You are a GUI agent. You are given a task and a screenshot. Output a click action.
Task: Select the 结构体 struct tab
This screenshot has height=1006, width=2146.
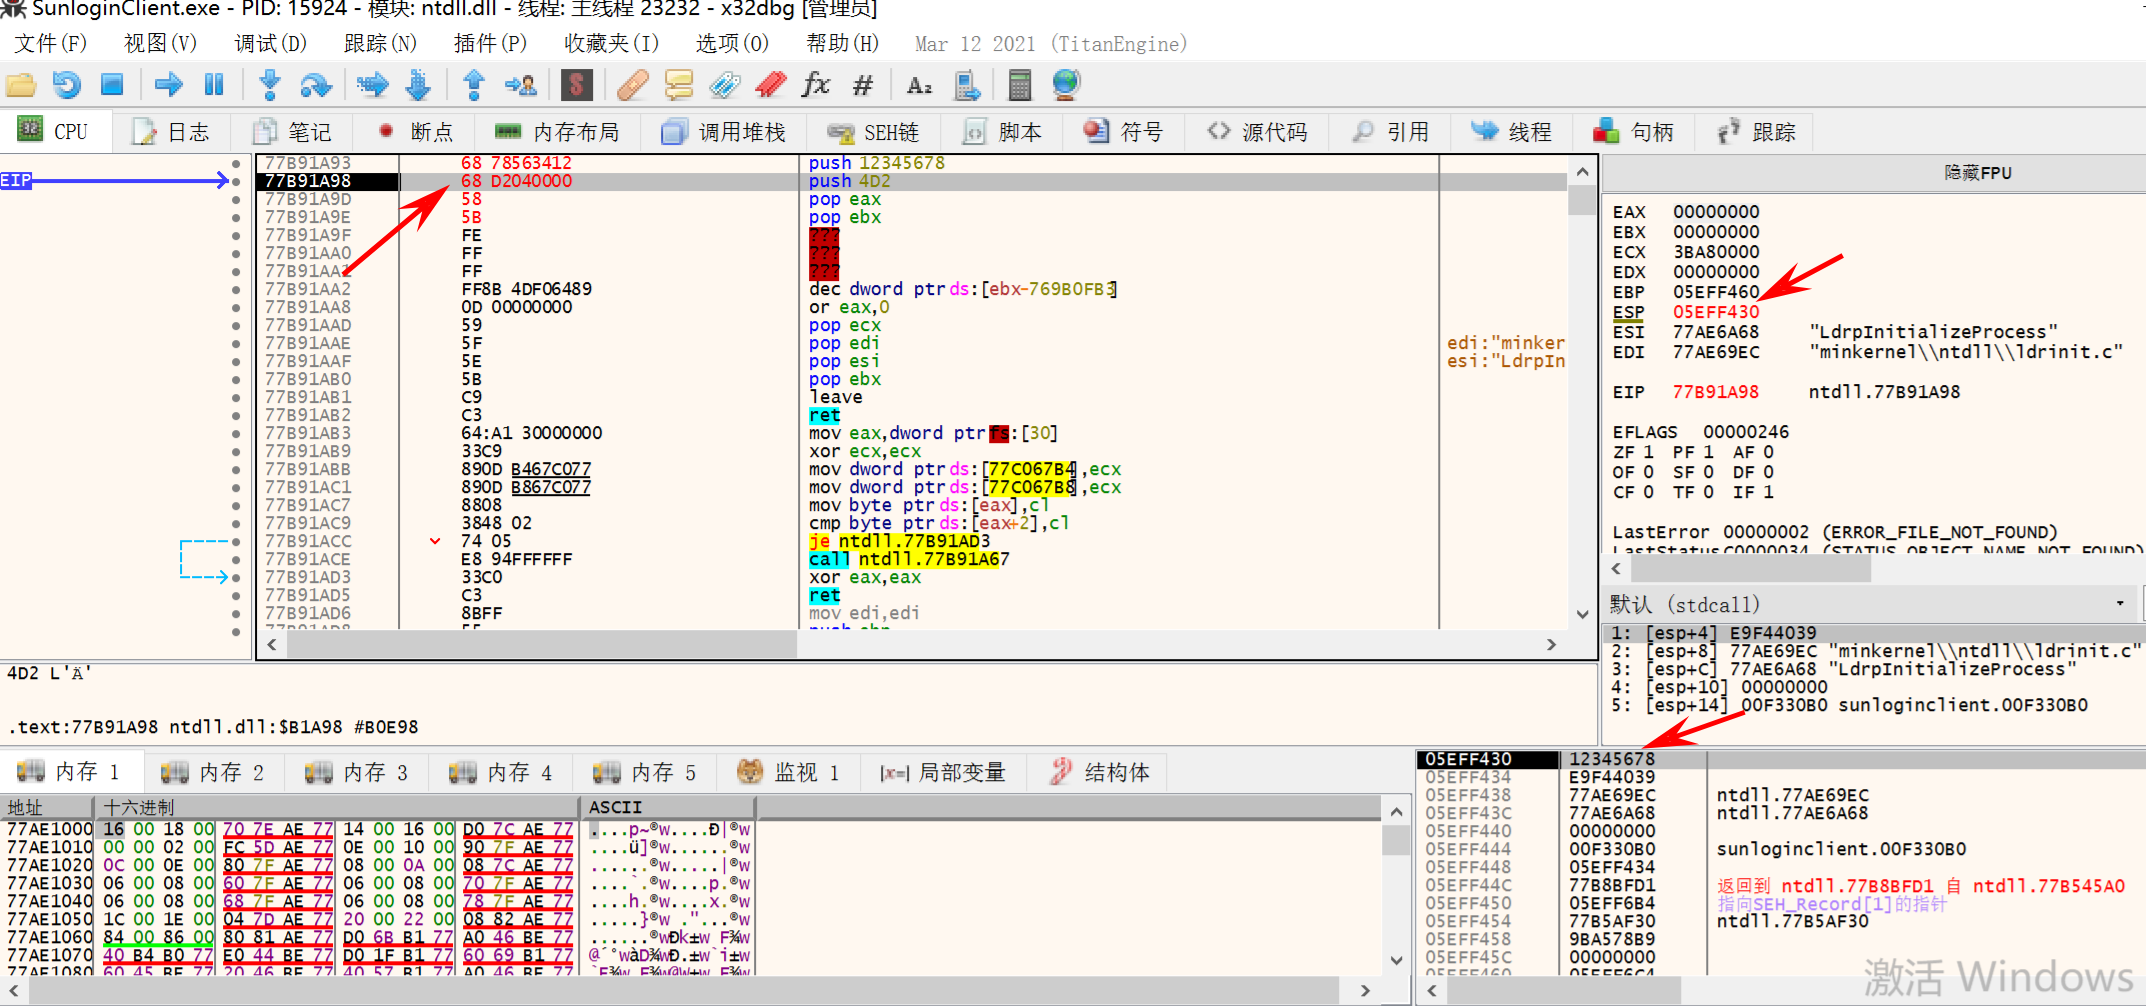[1100, 772]
